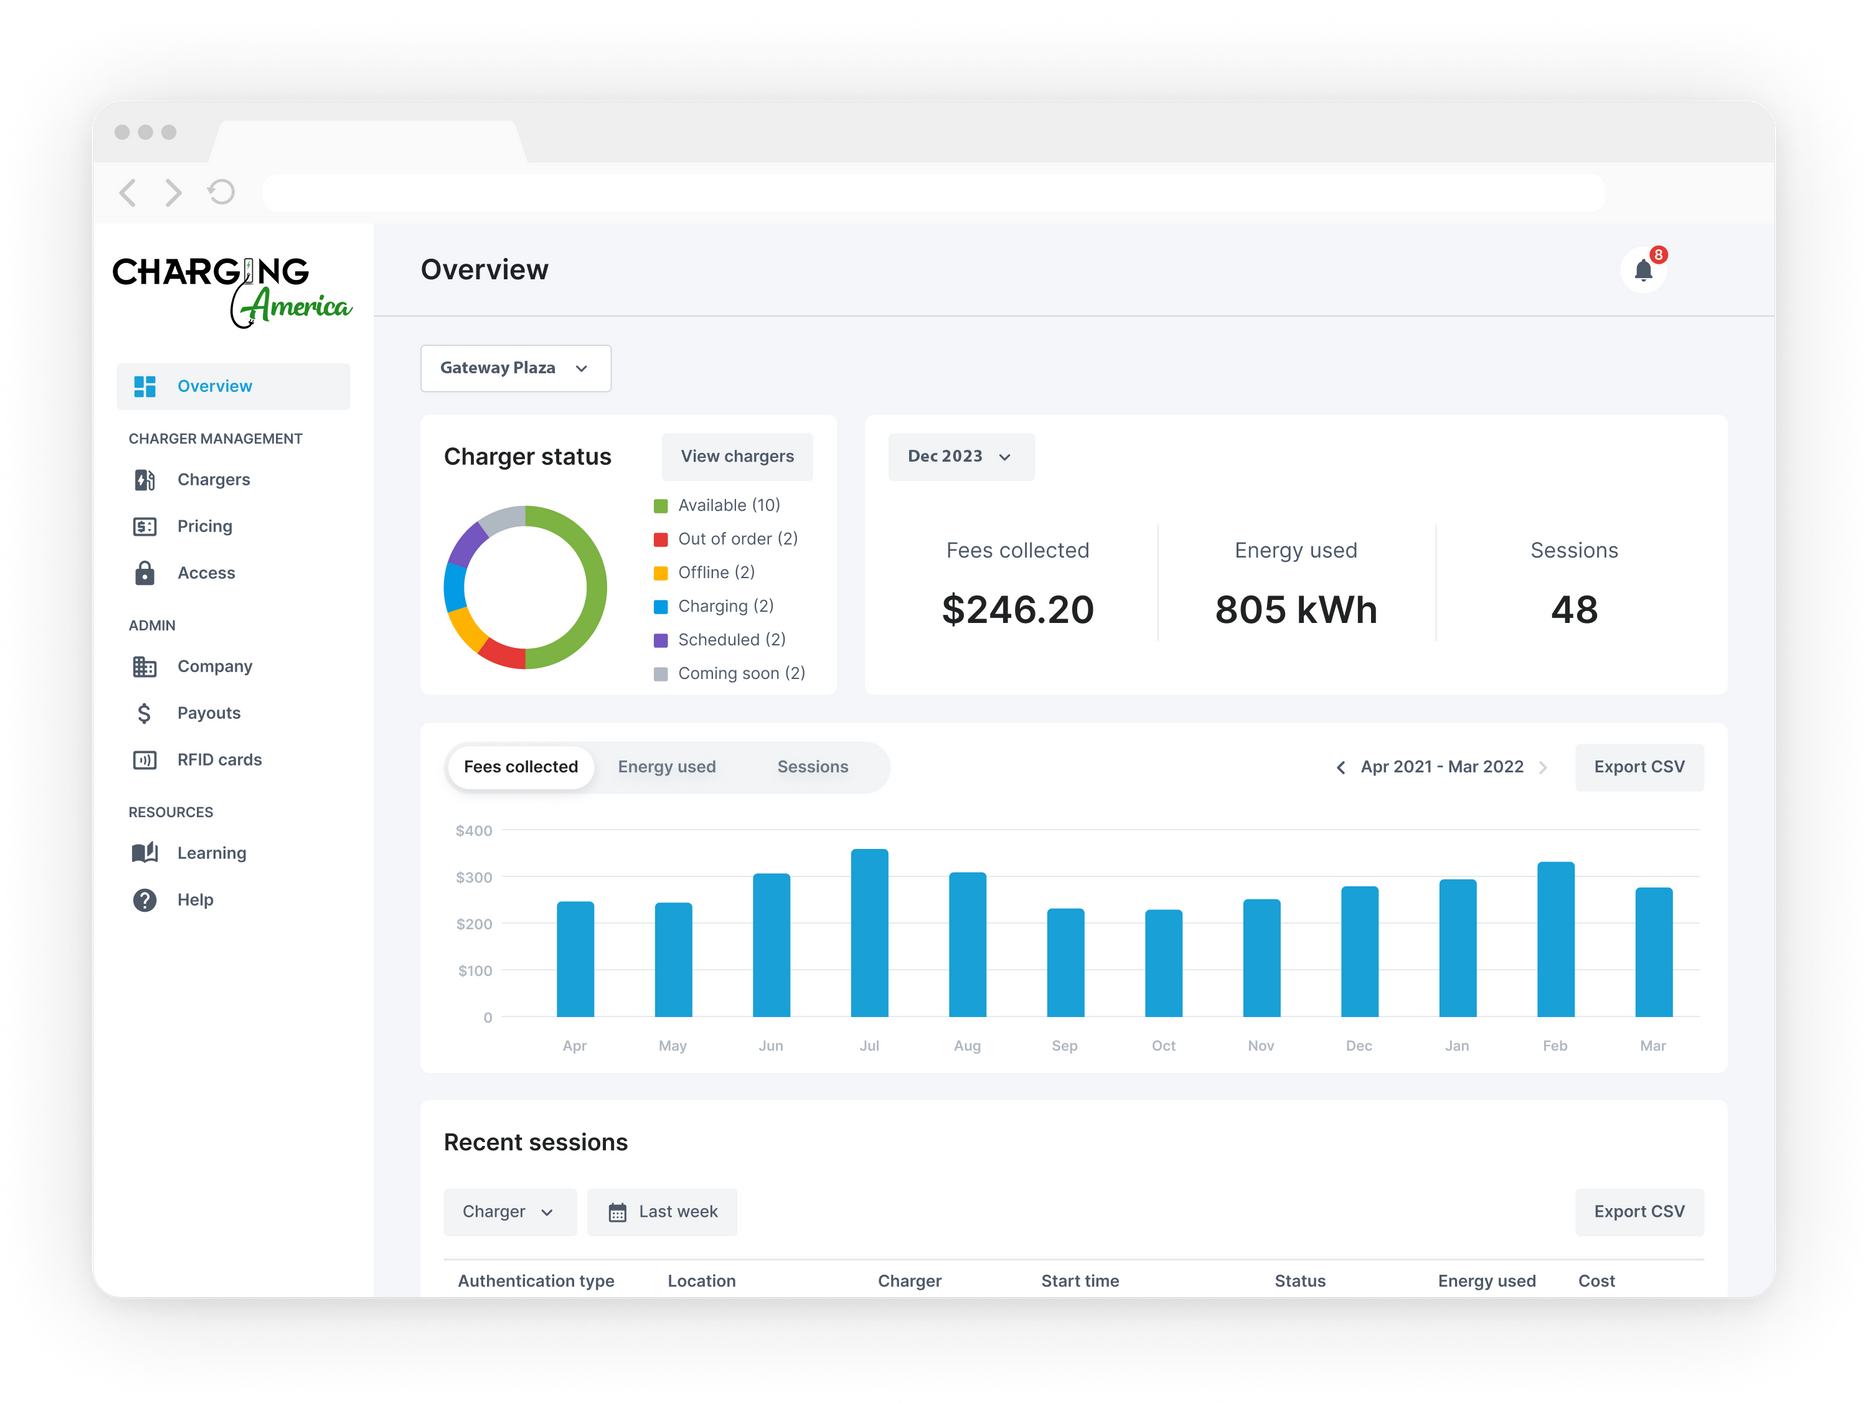Click the Apr 2021 - Mar 2022 range label
The image size is (1874, 1403).
tap(1442, 767)
